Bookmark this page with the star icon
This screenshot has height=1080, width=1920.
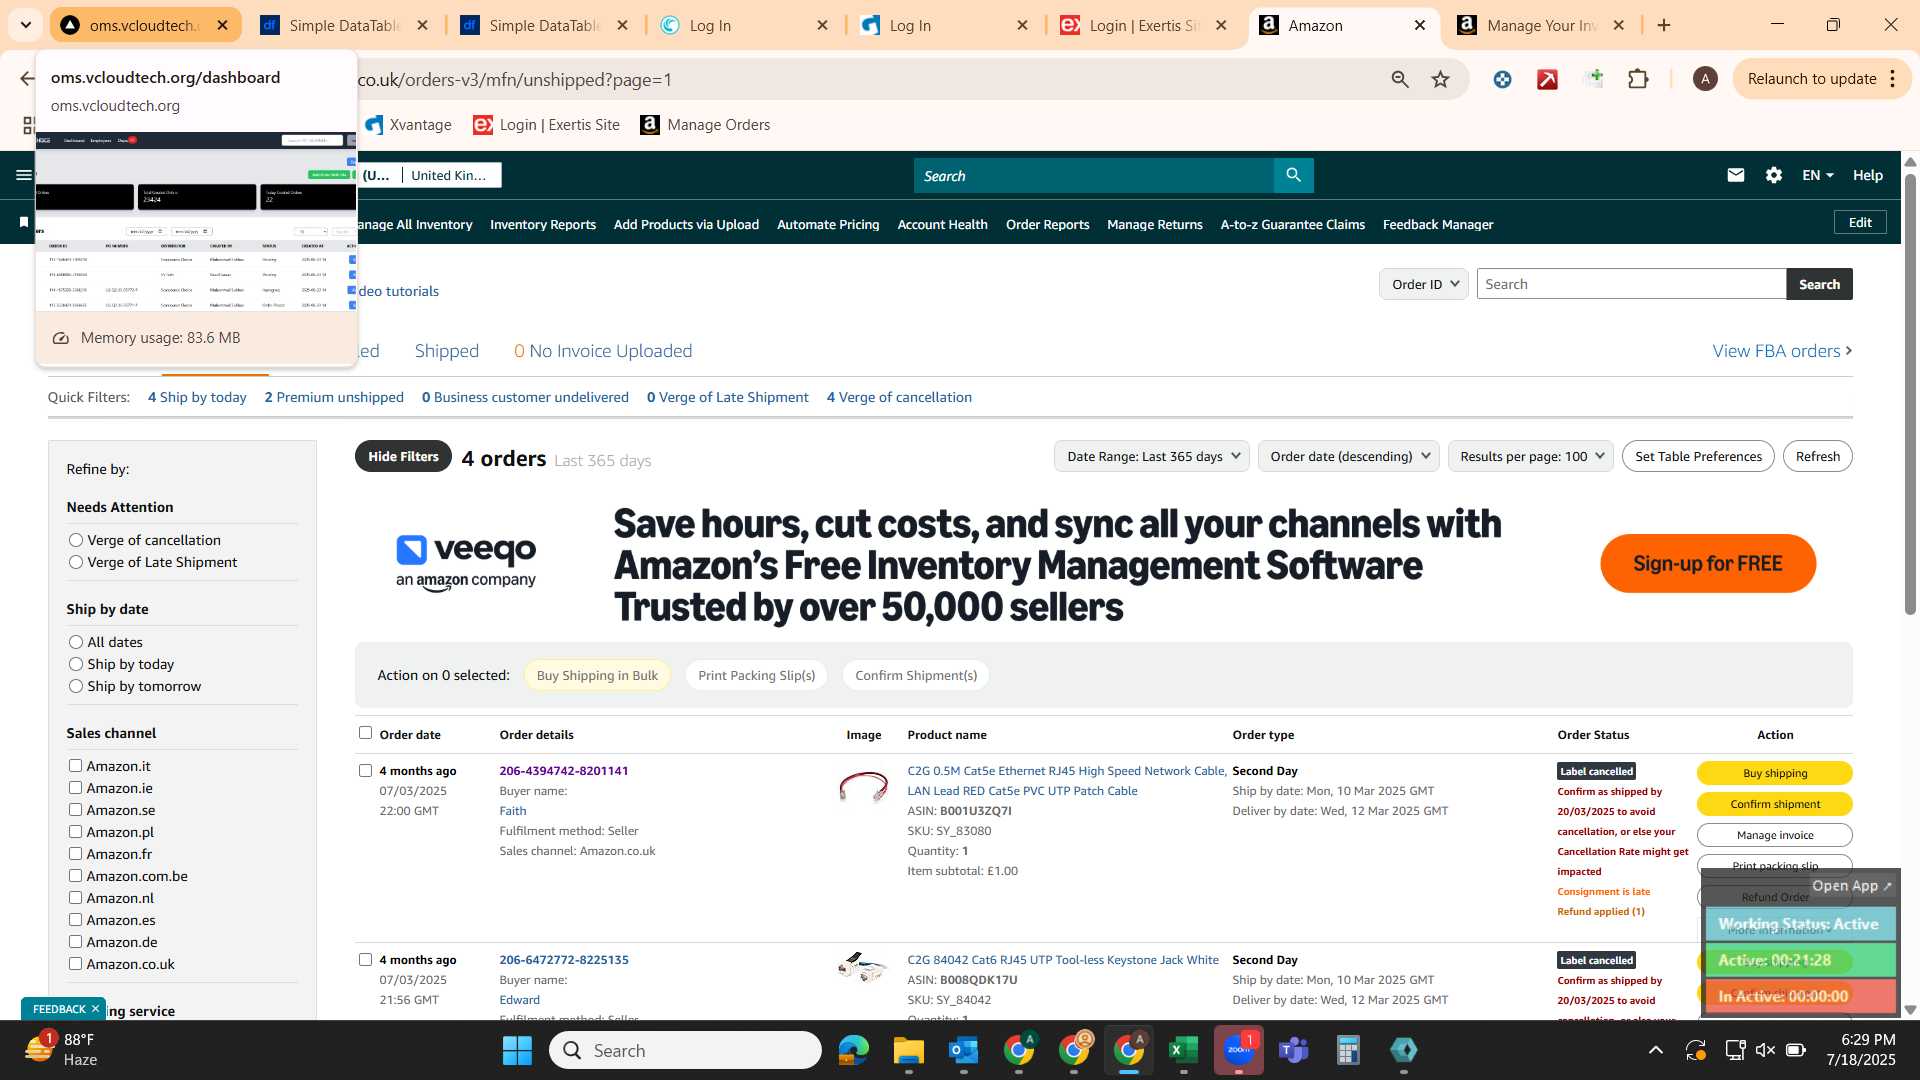coord(1440,79)
